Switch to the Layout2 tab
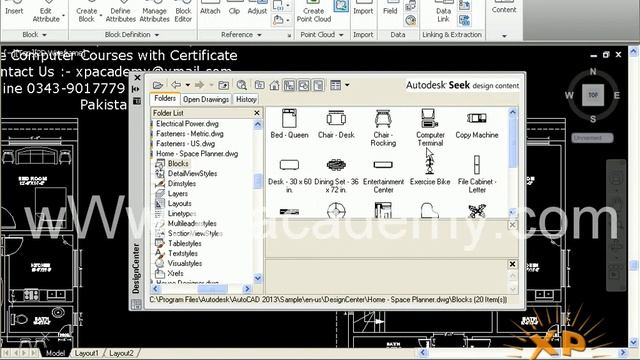 [121, 353]
